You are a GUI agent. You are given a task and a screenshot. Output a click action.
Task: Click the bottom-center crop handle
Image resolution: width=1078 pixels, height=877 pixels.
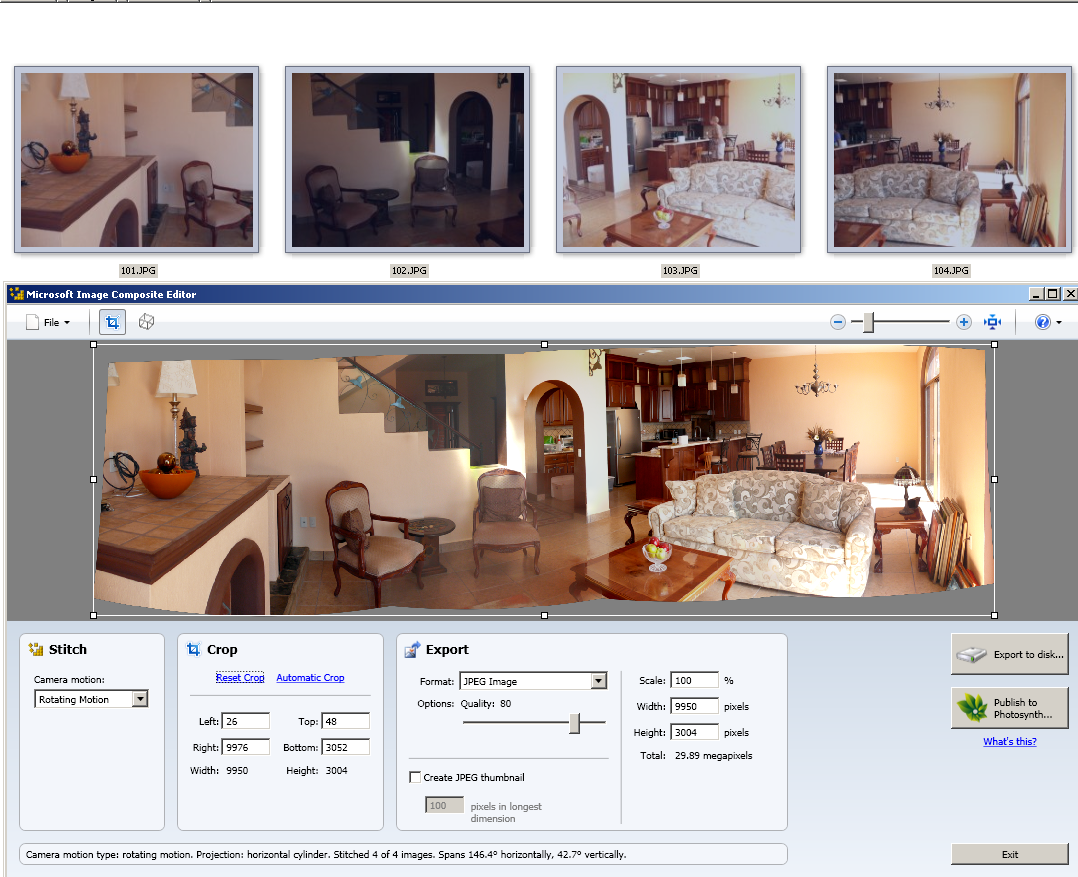click(x=544, y=616)
